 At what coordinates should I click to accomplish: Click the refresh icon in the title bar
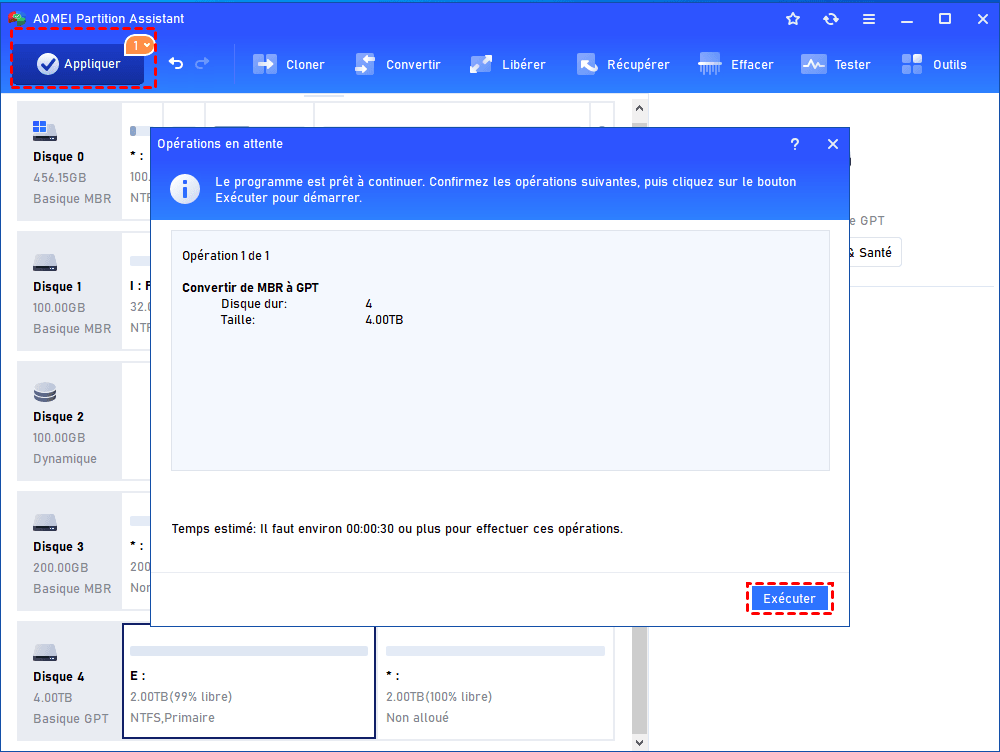(x=830, y=19)
